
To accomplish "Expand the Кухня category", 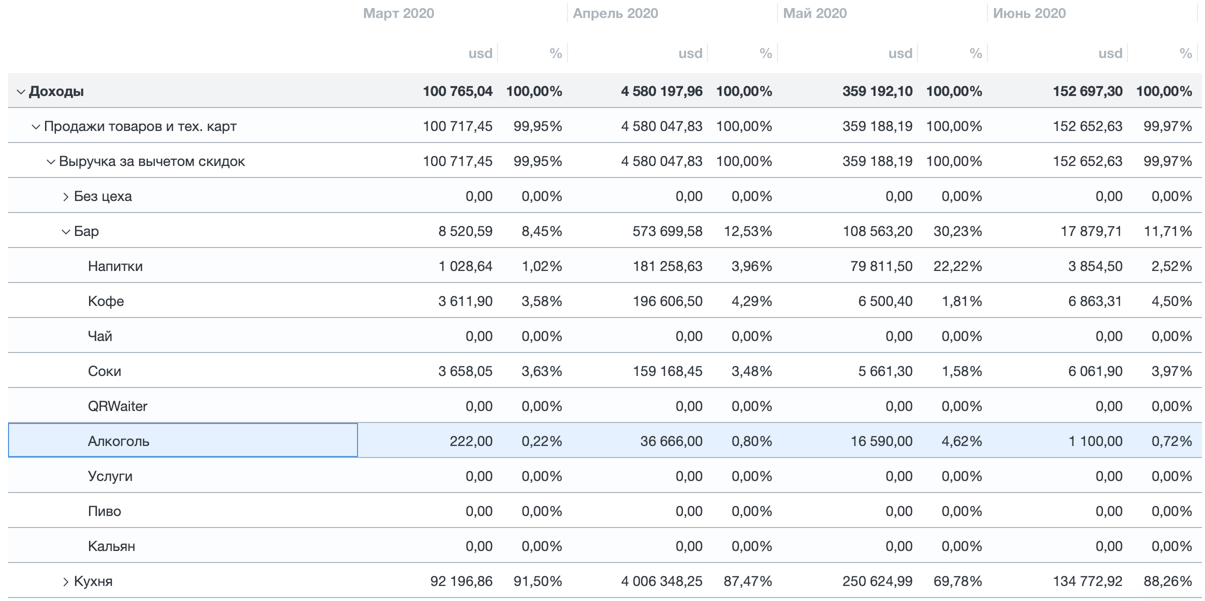I will click(66, 582).
